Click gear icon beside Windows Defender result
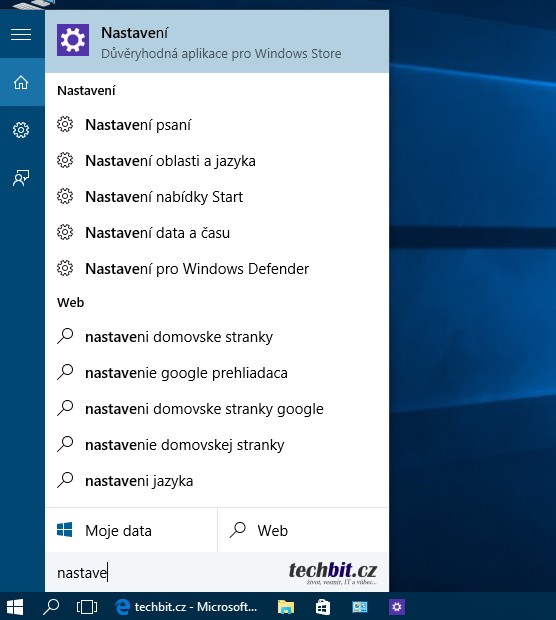Viewport: 556px width, 620px height. (65, 268)
